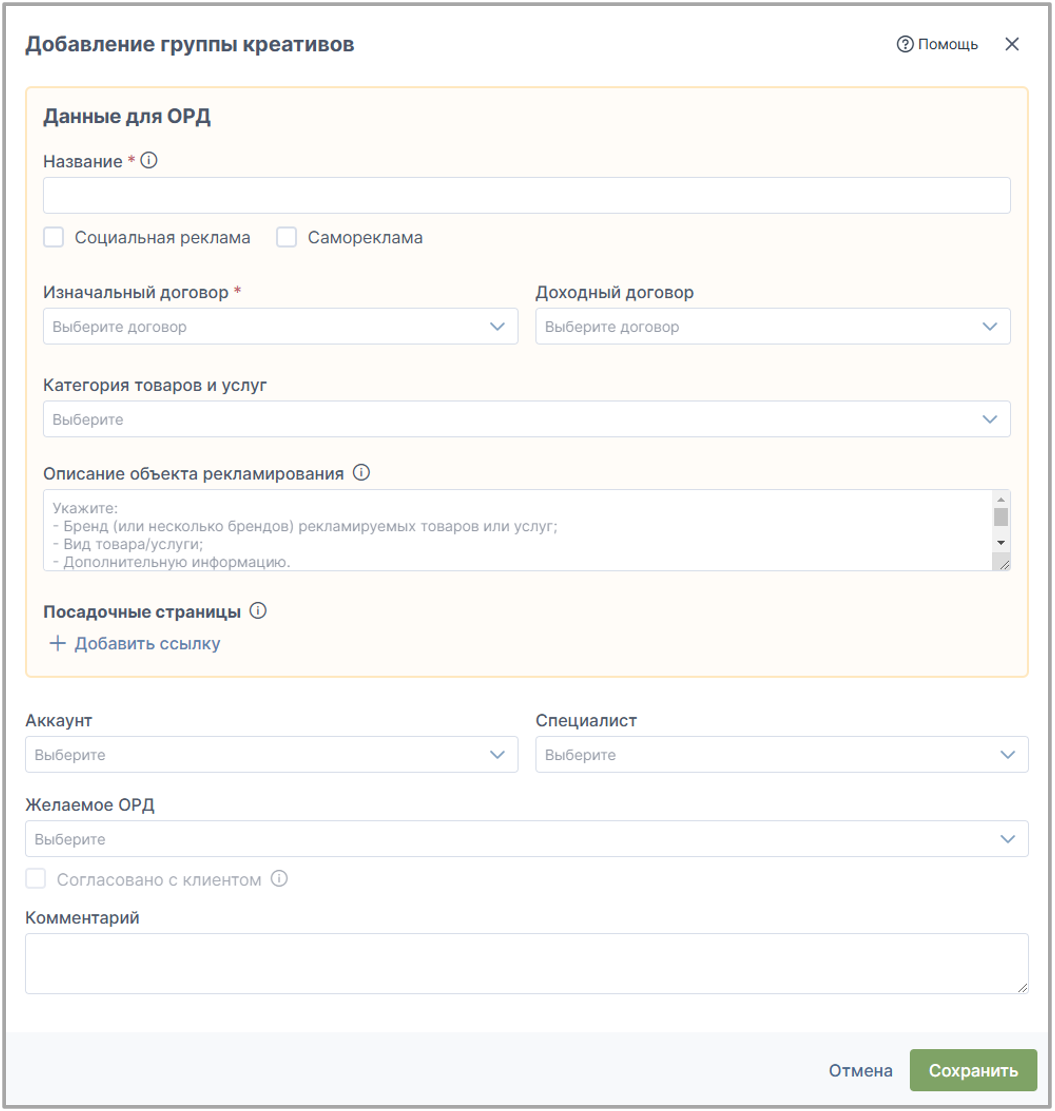This screenshot has width=1055, height=1111.
Task: Check the Согласовано с клиентом box
Action: (35, 879)
